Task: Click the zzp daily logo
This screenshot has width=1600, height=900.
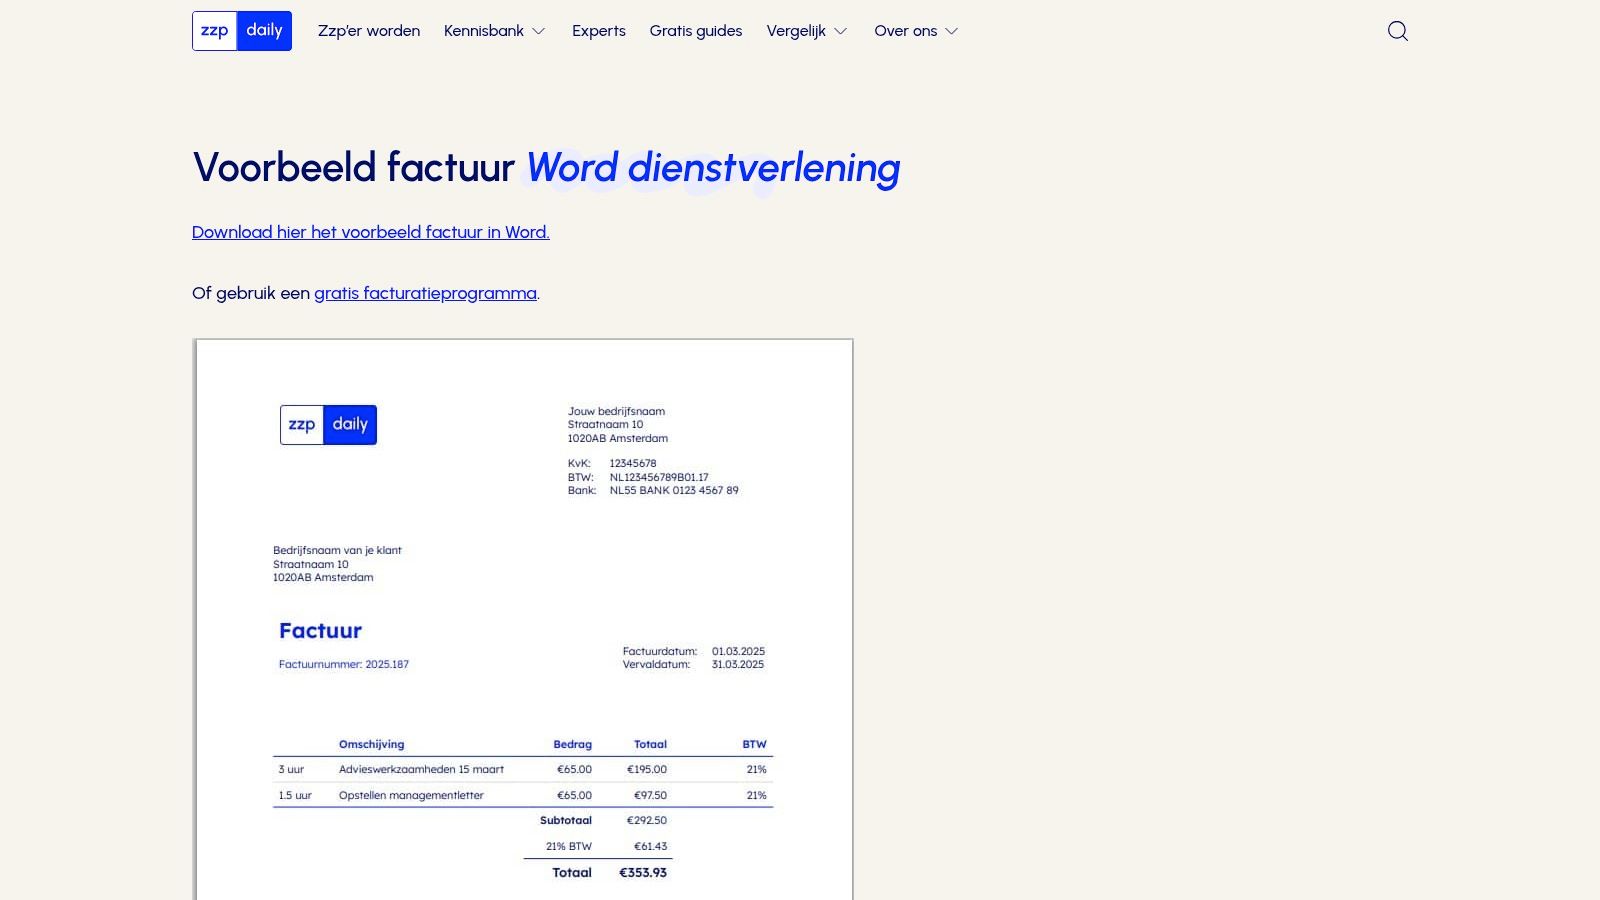Action: point(242,31)
